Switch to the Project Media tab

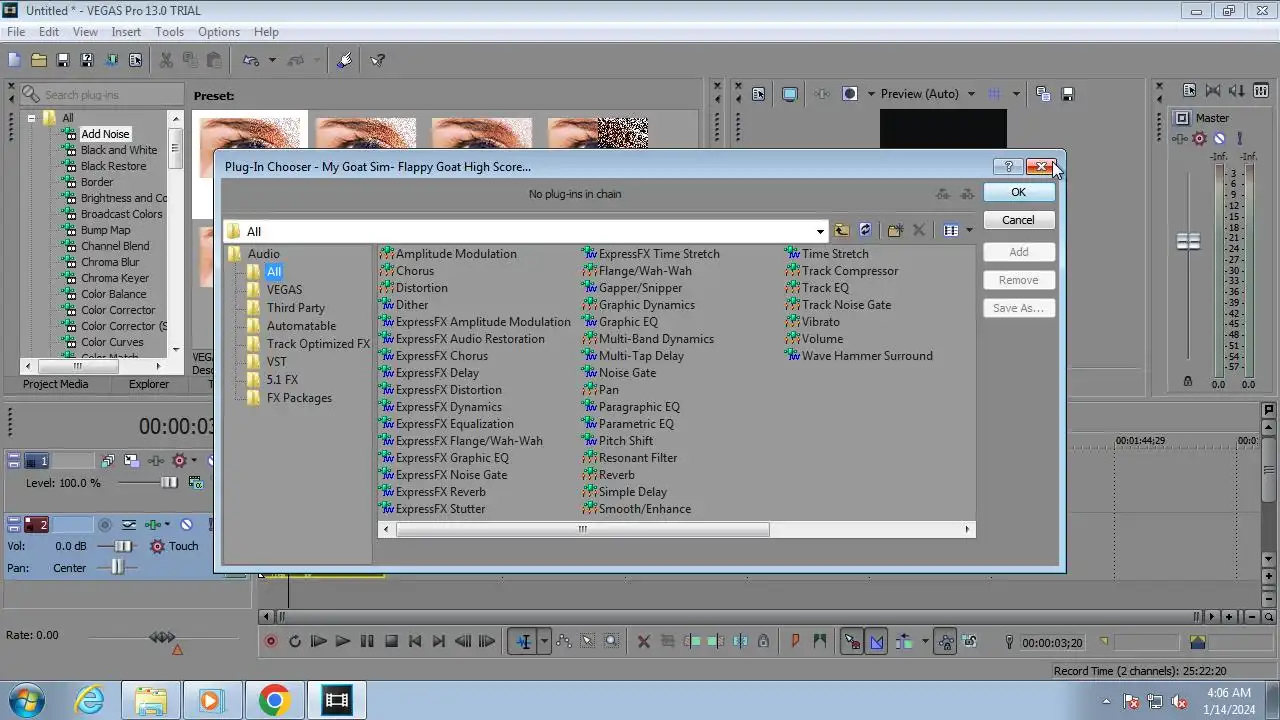56,384
